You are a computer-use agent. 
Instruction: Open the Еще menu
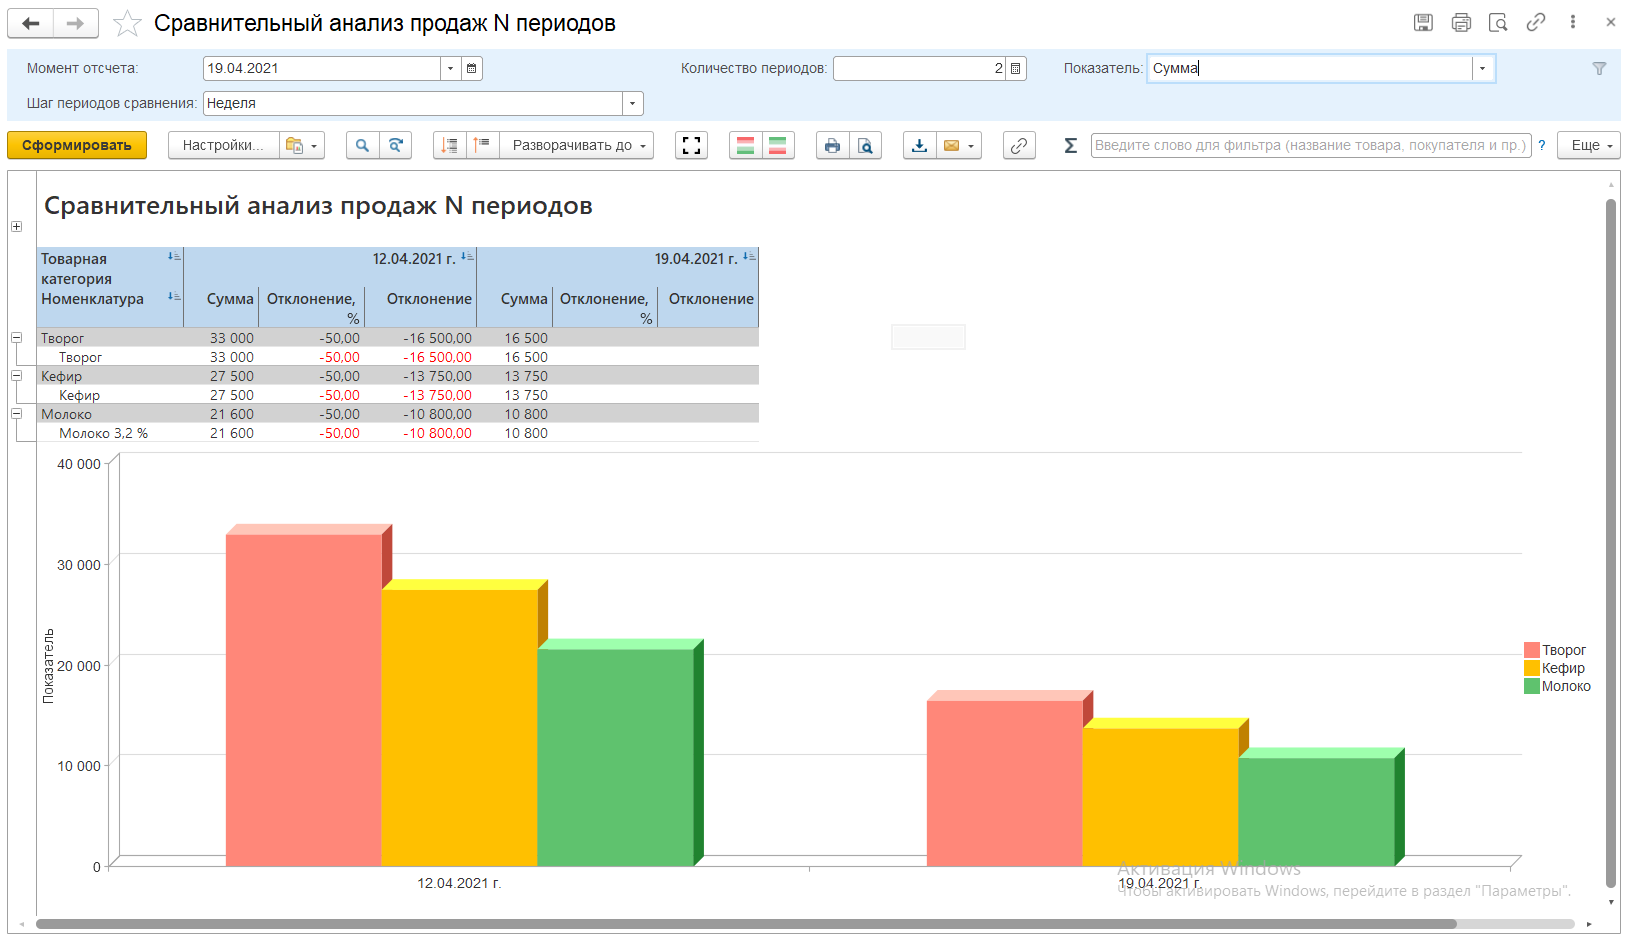coord(1588,146)
